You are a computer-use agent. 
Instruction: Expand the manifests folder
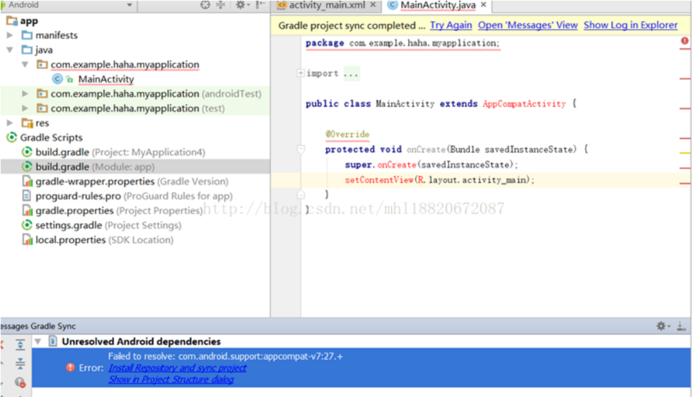[x=10, y=35]
